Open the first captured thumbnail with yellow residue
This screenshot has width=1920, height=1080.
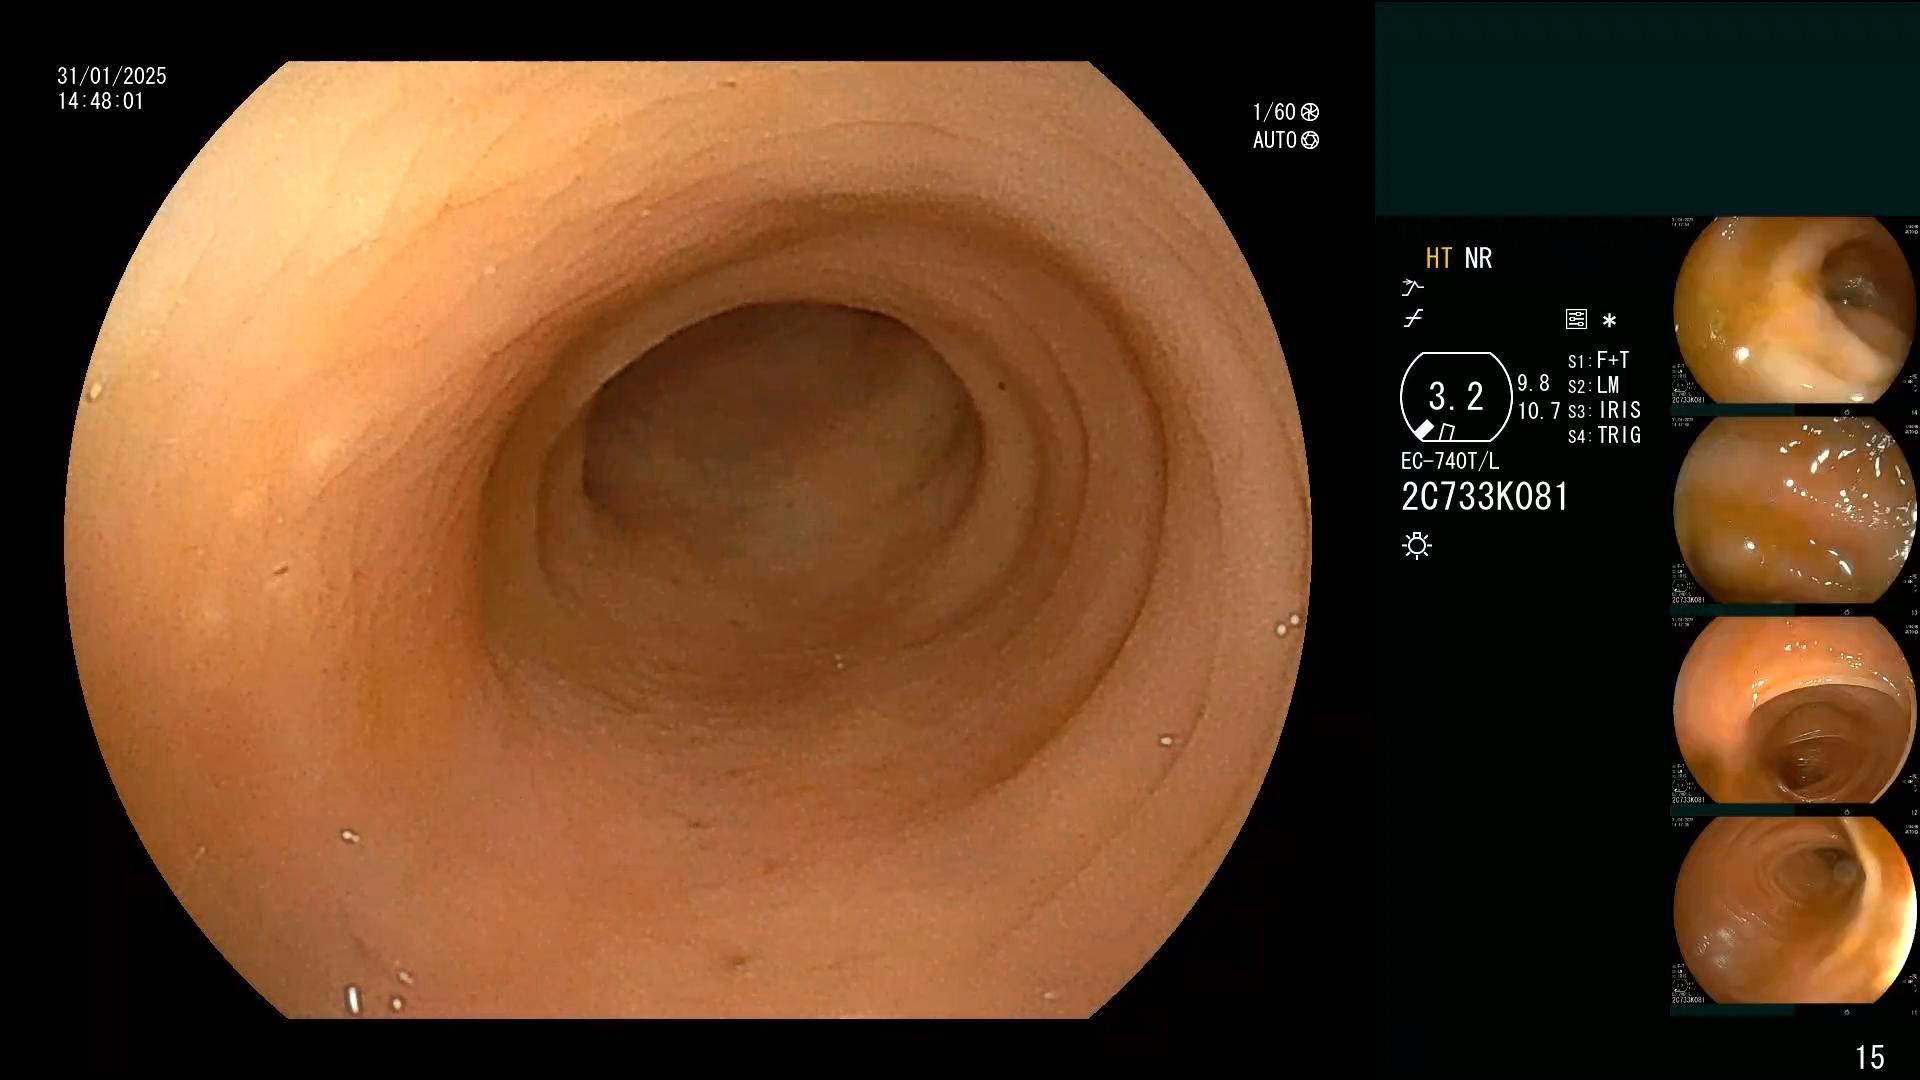tap(1795, 311)
